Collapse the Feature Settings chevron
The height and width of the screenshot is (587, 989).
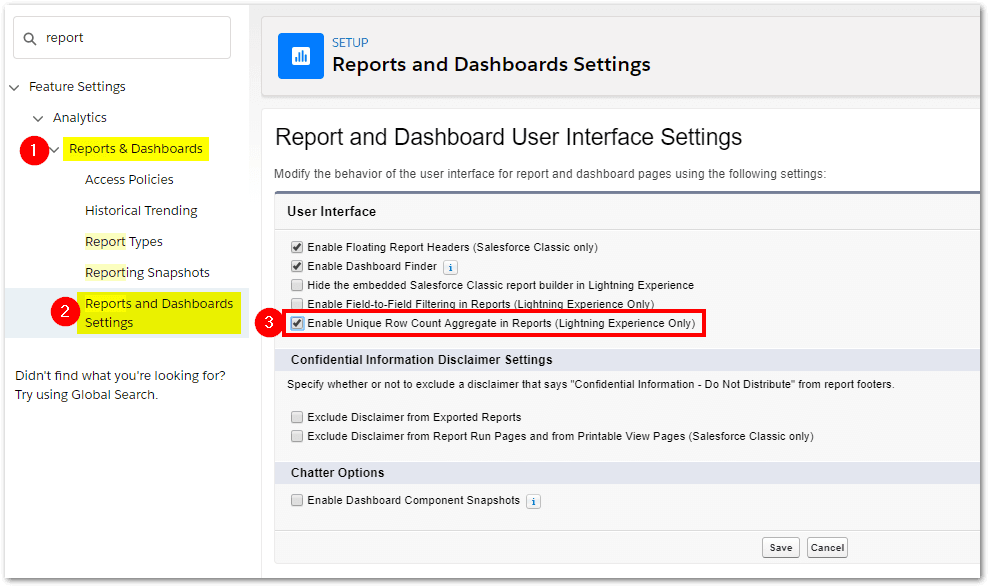pyautogui.click(x=15, y=87)
